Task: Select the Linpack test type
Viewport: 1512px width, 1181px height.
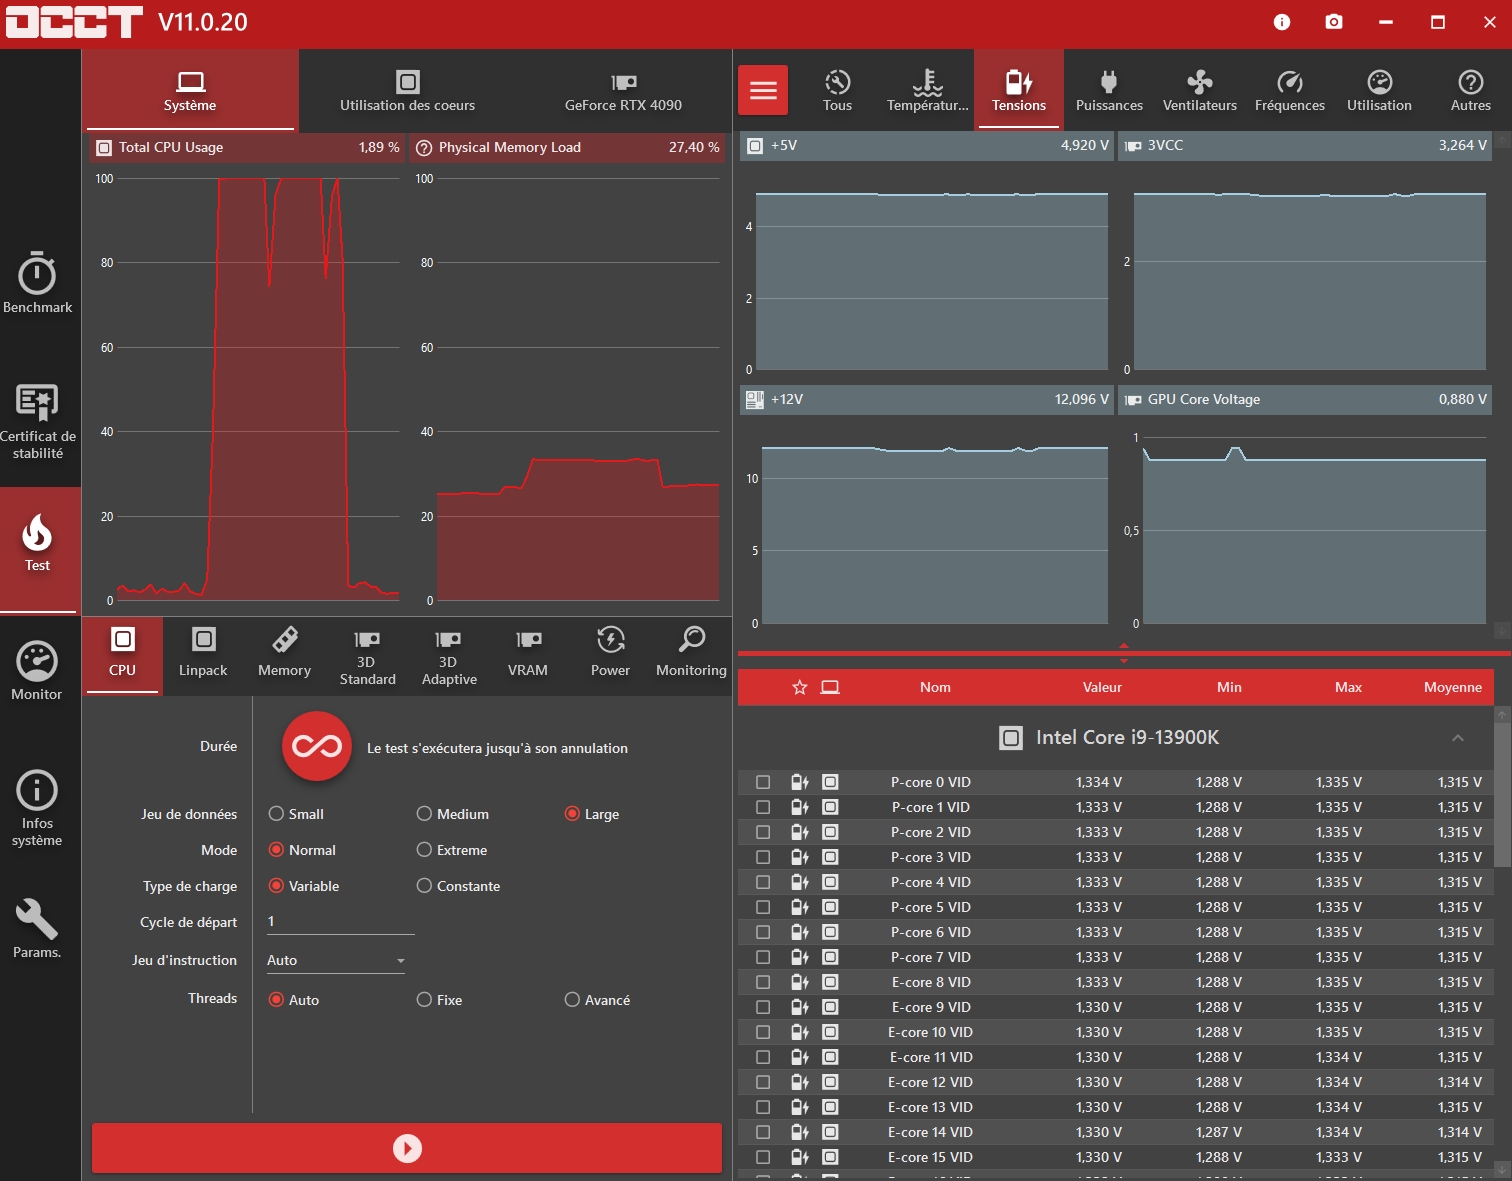Action: coord(203,653)
